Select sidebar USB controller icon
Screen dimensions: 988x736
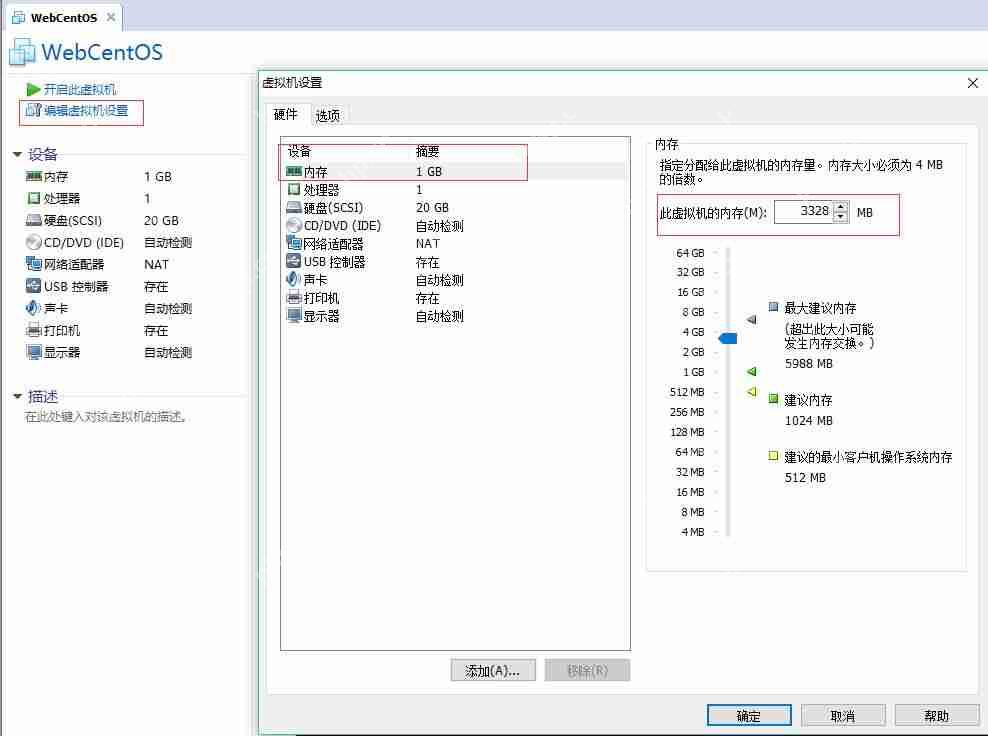(33, 286)
